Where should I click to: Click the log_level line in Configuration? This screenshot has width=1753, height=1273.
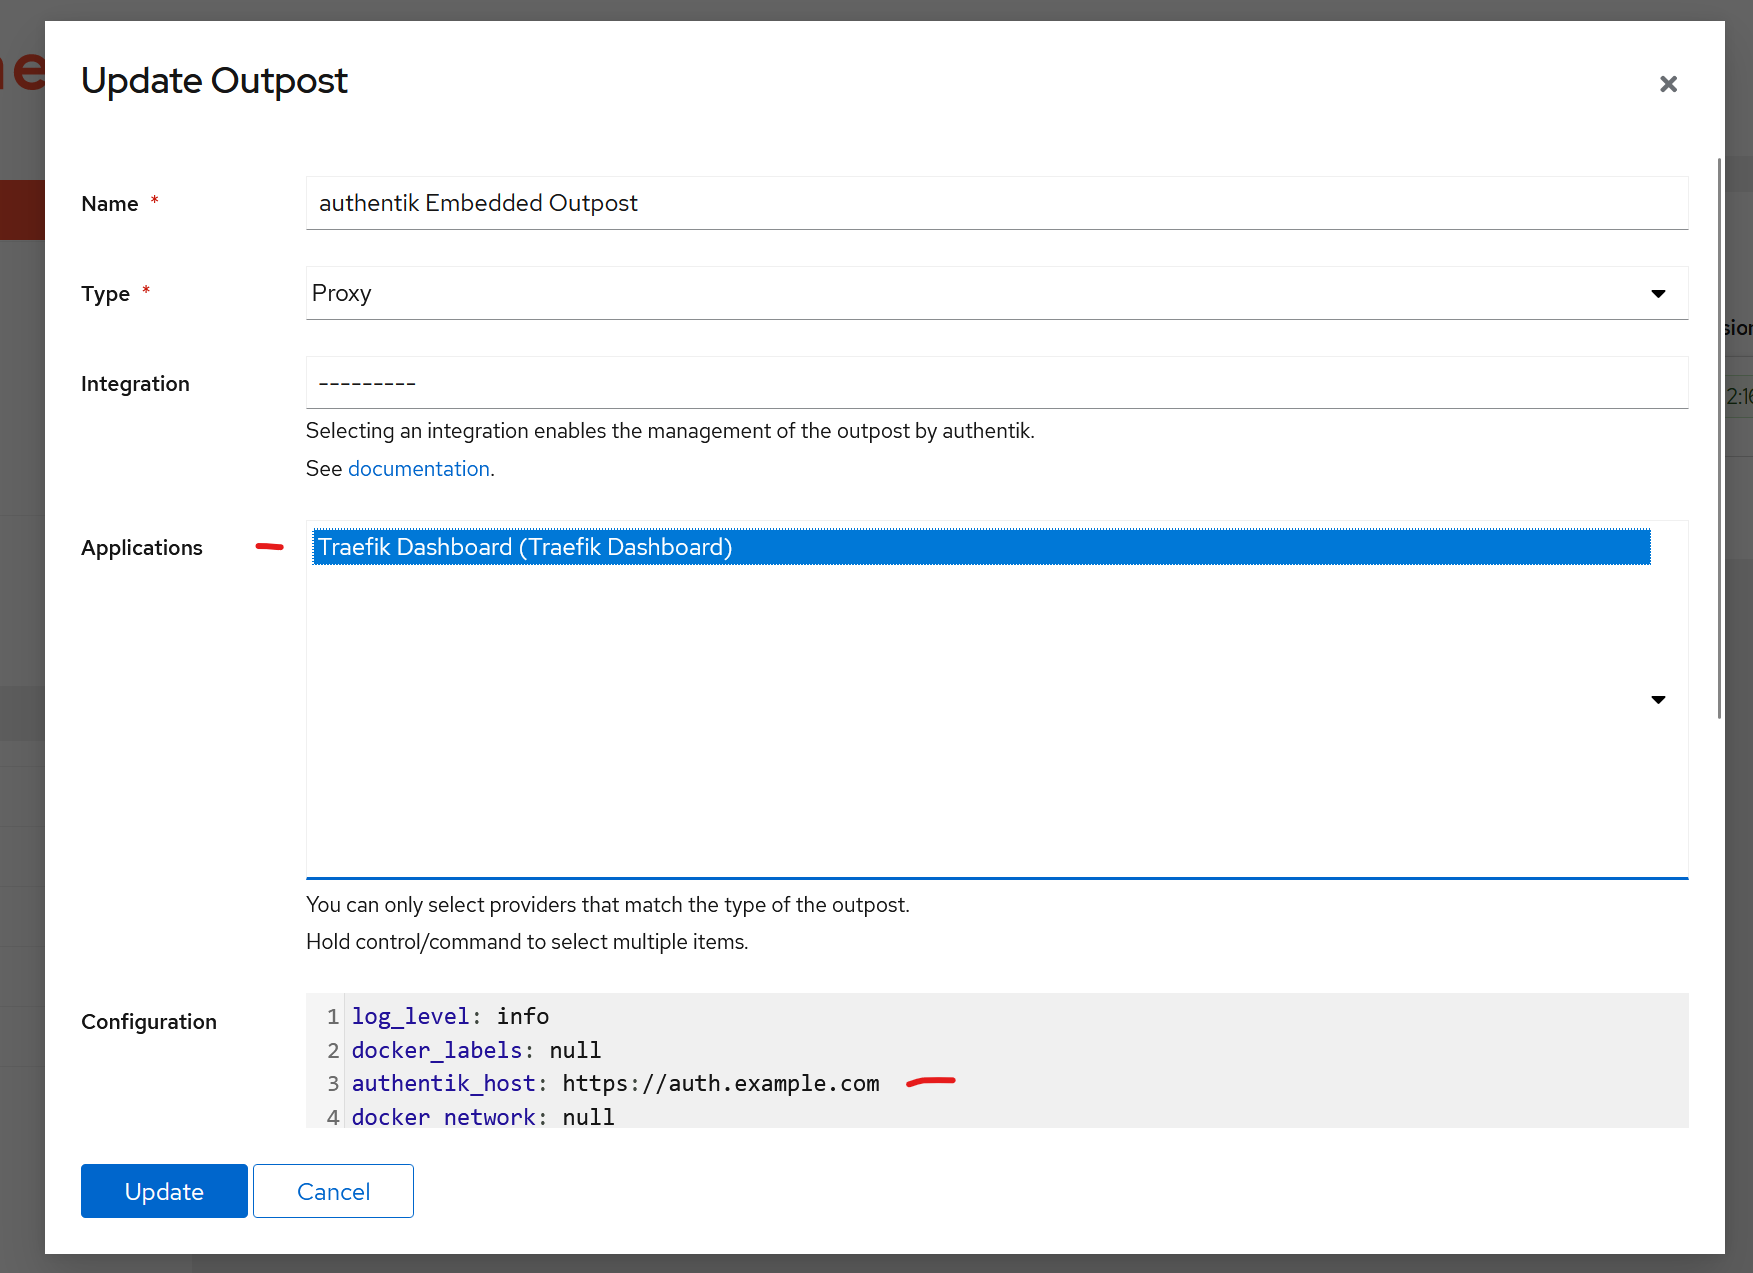(x=450, y=1016)
